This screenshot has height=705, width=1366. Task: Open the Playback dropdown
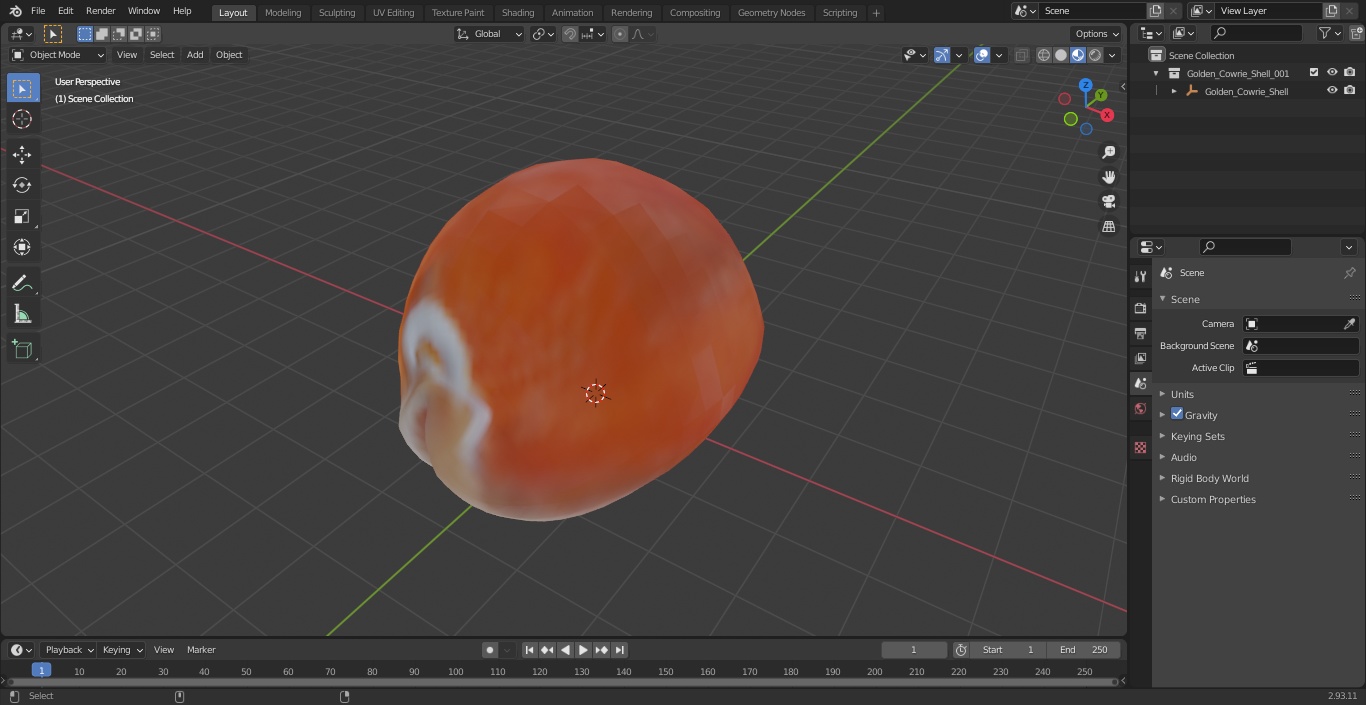[68, 650]
